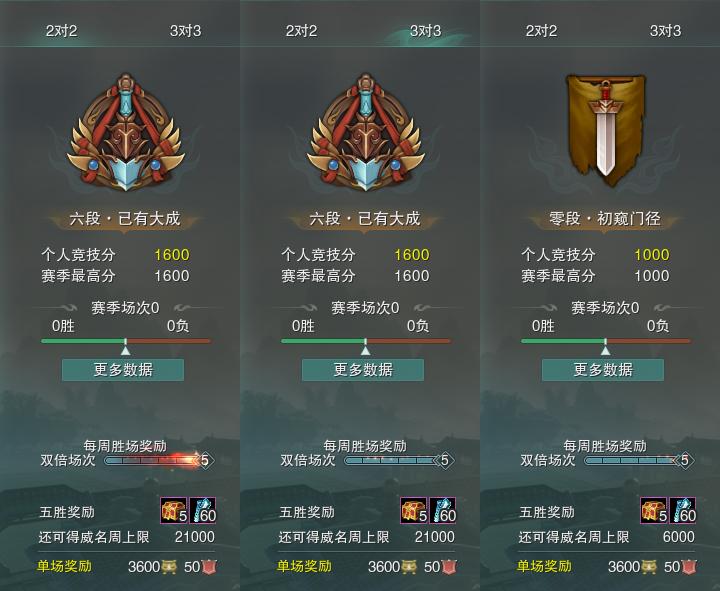This screenshot has width=720, height=591.
Task: Open the 2对2 tab in the rightmost panel
Action: tap(541, 31)
